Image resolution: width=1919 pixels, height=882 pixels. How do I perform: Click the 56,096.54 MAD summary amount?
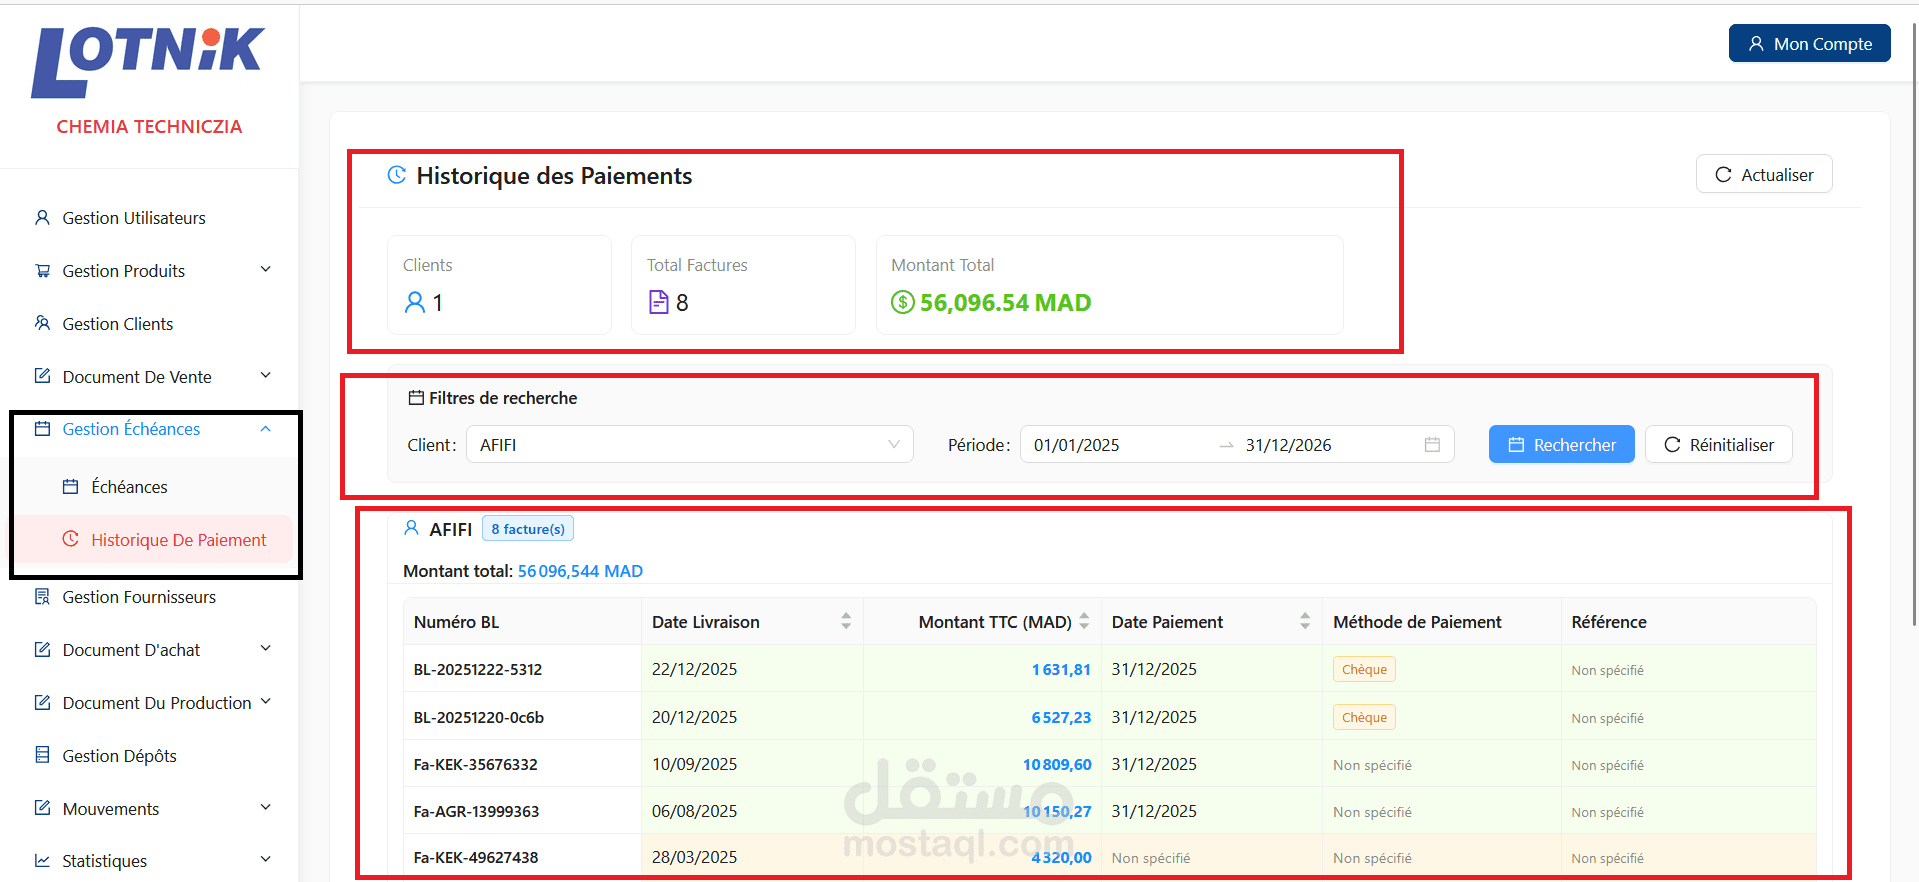[1005, 302]
